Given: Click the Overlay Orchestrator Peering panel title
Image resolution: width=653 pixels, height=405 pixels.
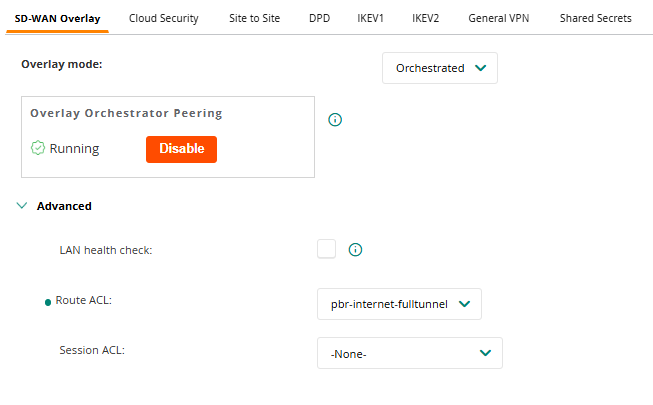Looking at the screenshot, I should point(126,113).
